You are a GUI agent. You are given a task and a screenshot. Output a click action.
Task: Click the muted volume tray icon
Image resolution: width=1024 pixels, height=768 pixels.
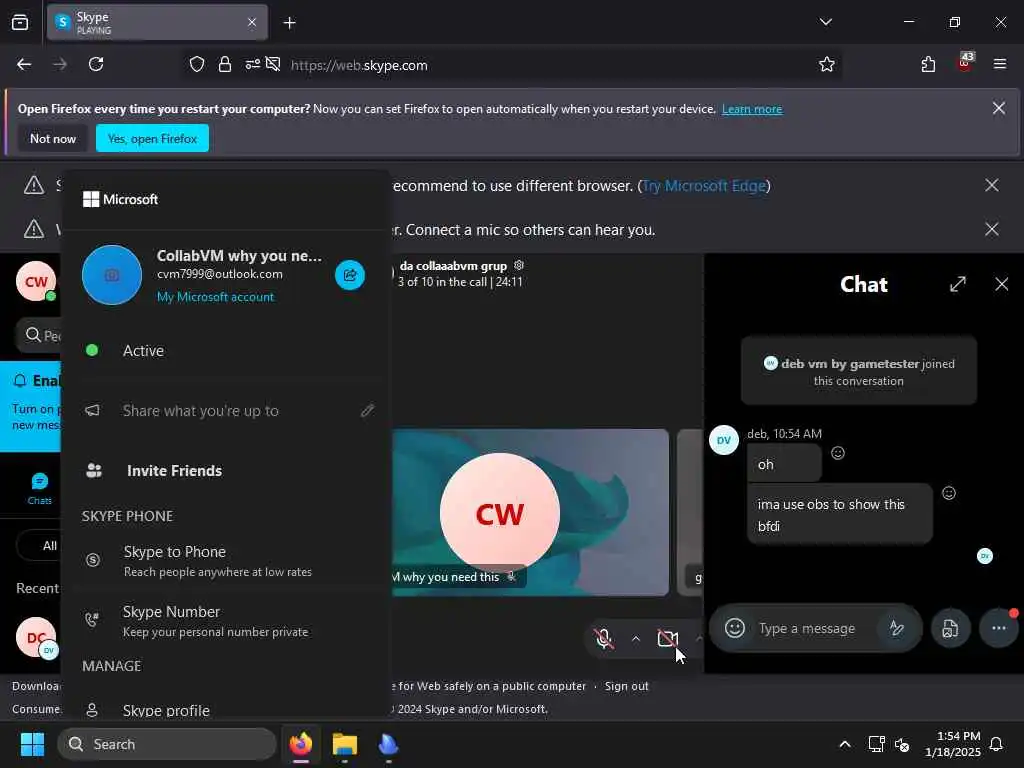[902, 744]
